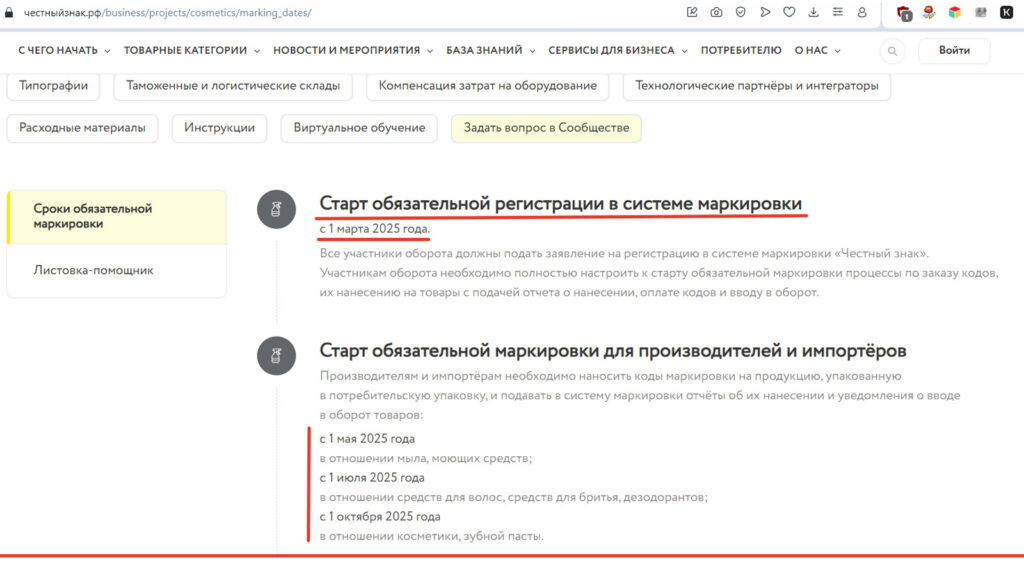Click the K profile avatar icon
This screenshot has height=576, width=1024.
point(1005,13)
